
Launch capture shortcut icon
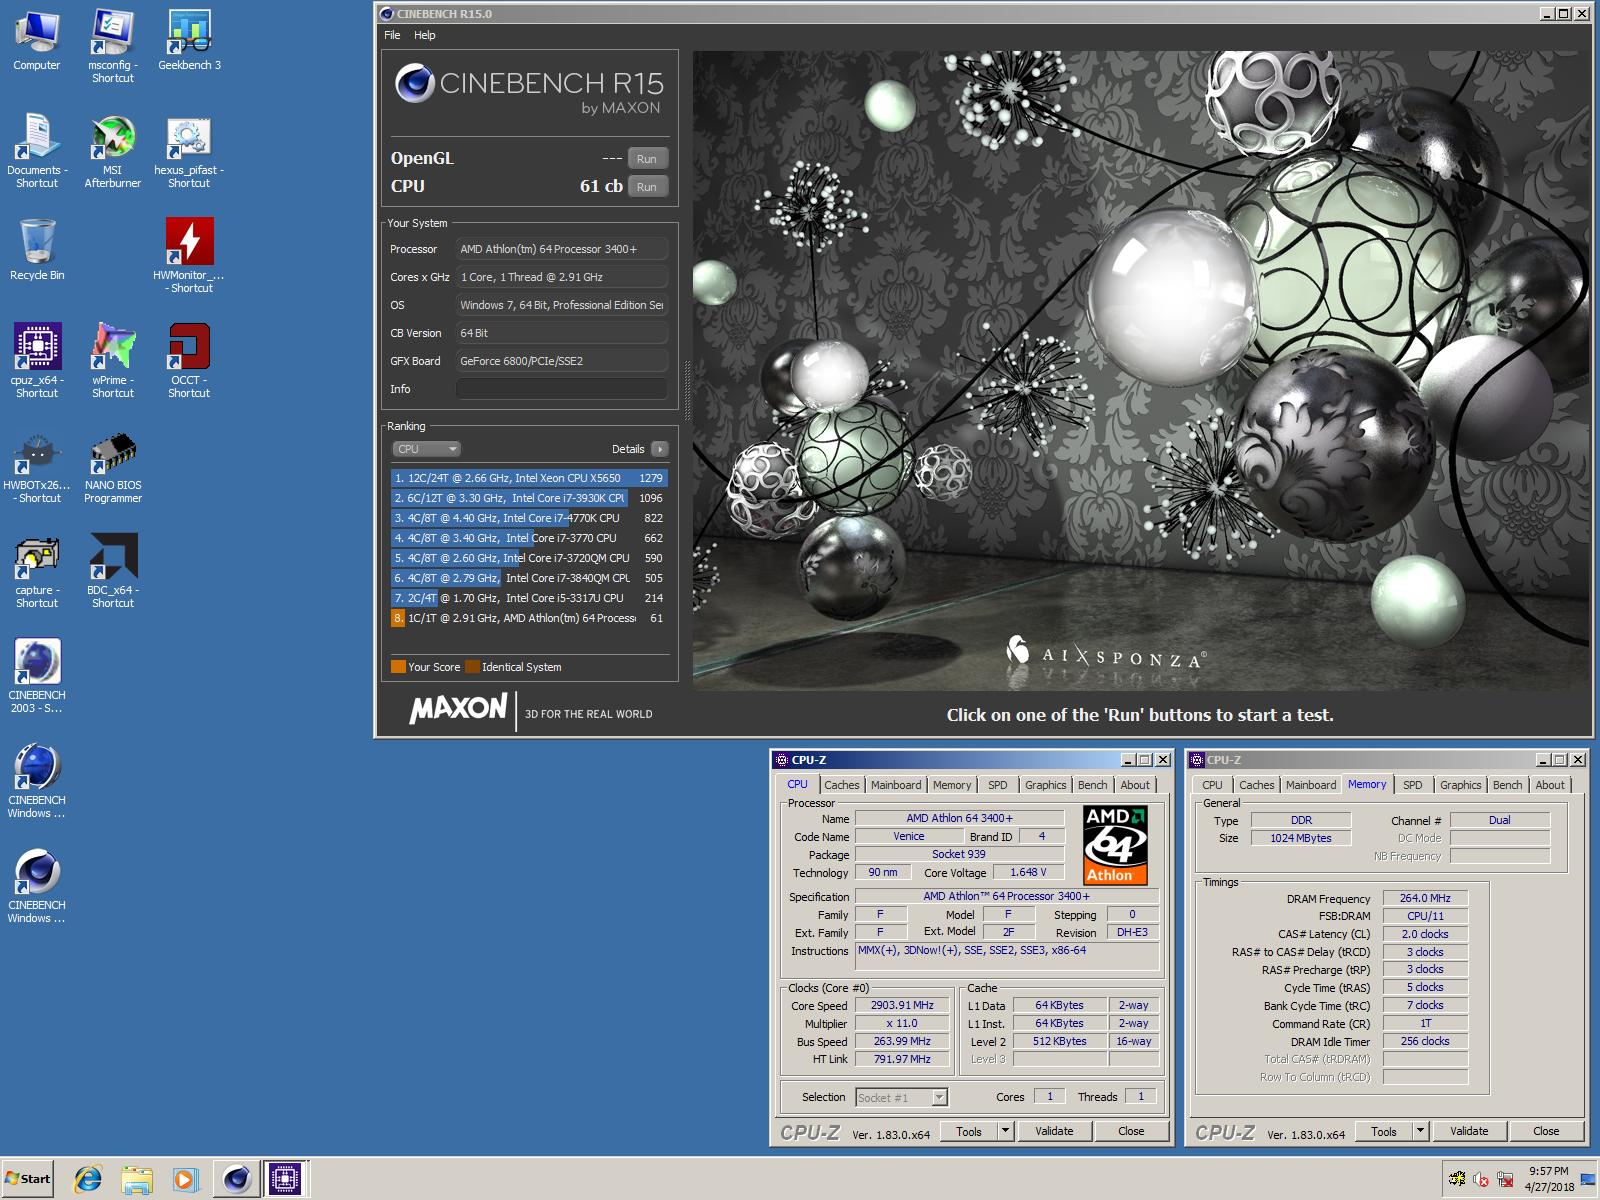click(x=37, y=571)
